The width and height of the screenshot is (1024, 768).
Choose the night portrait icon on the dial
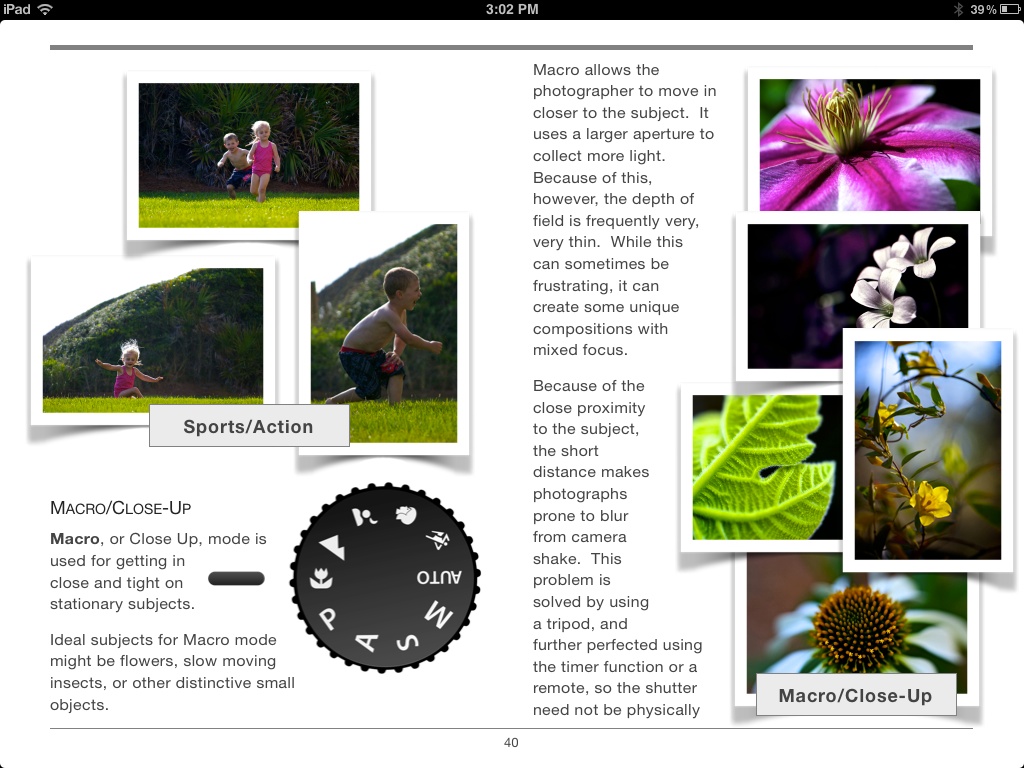tap(364, 517)
